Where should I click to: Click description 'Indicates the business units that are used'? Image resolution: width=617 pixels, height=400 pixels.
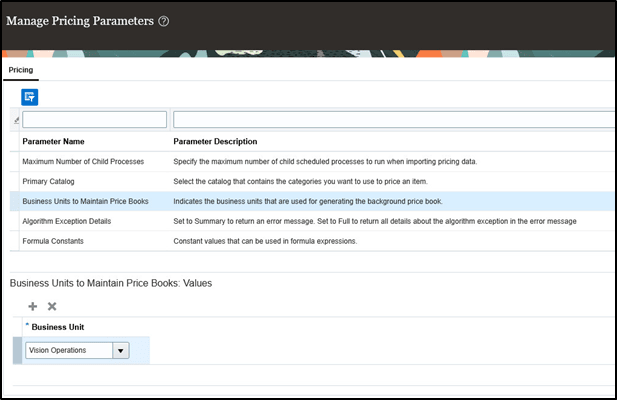point(308,201)
